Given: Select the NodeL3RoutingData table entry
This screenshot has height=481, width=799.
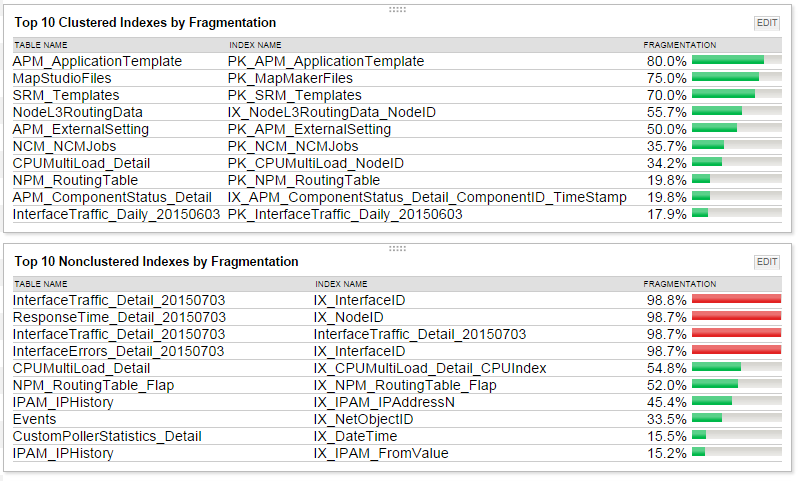Looking at the screenshot, I should click(x=77, y=112).
